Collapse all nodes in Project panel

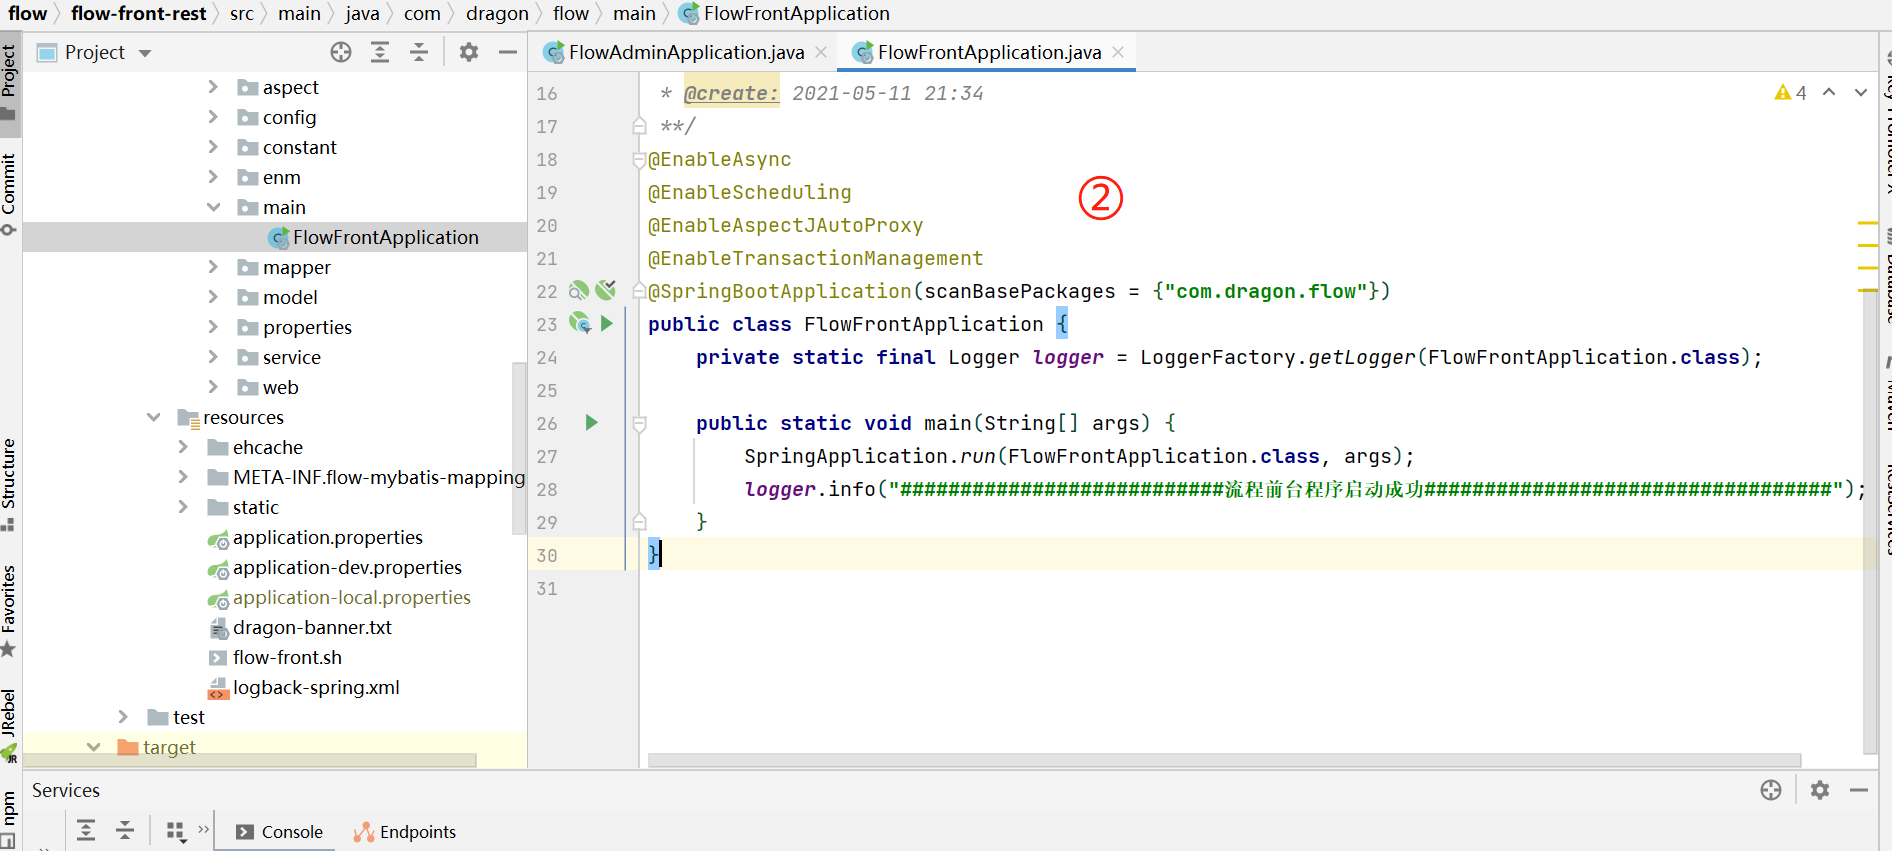(x=419, y=52)
